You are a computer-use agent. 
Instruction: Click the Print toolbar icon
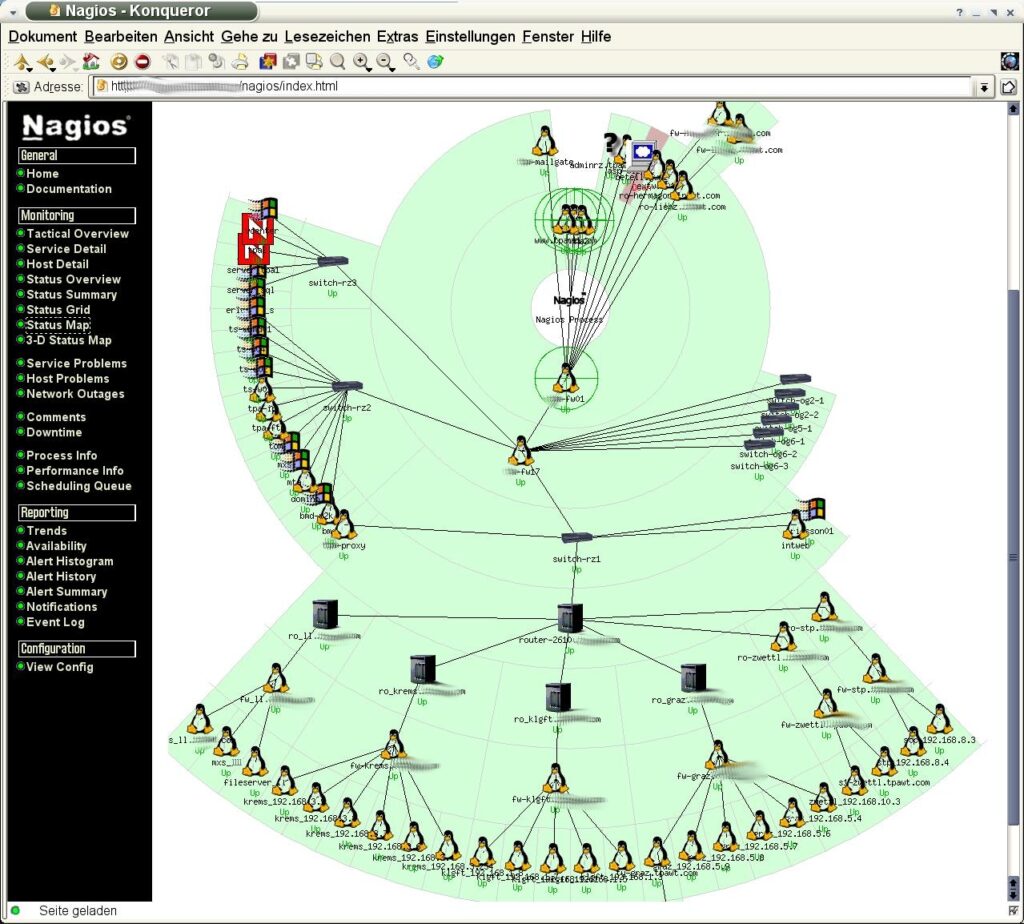point(240,62)
